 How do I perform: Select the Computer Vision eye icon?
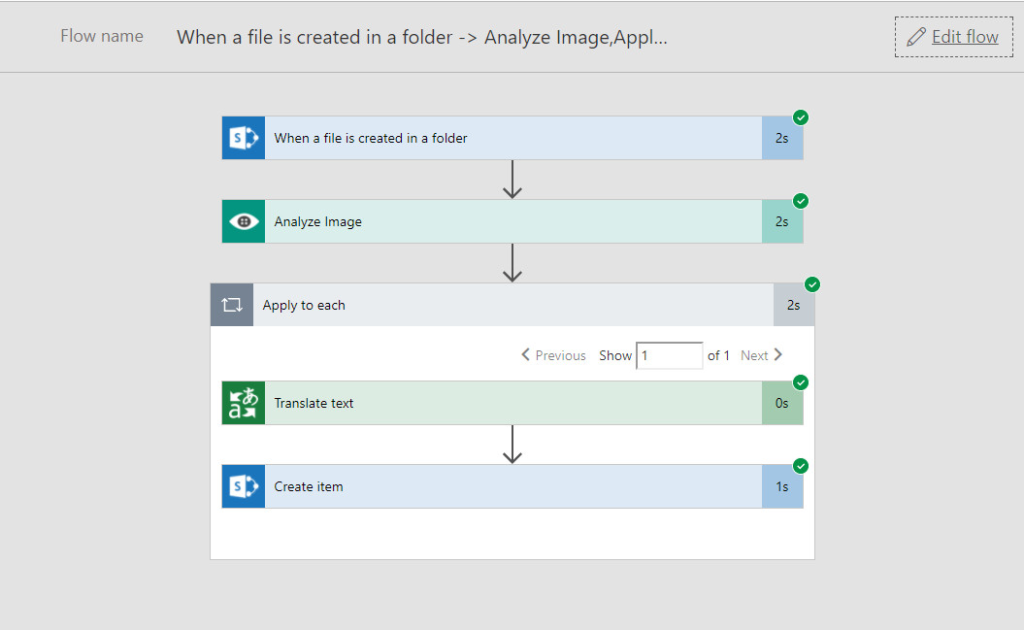[241, 221]
